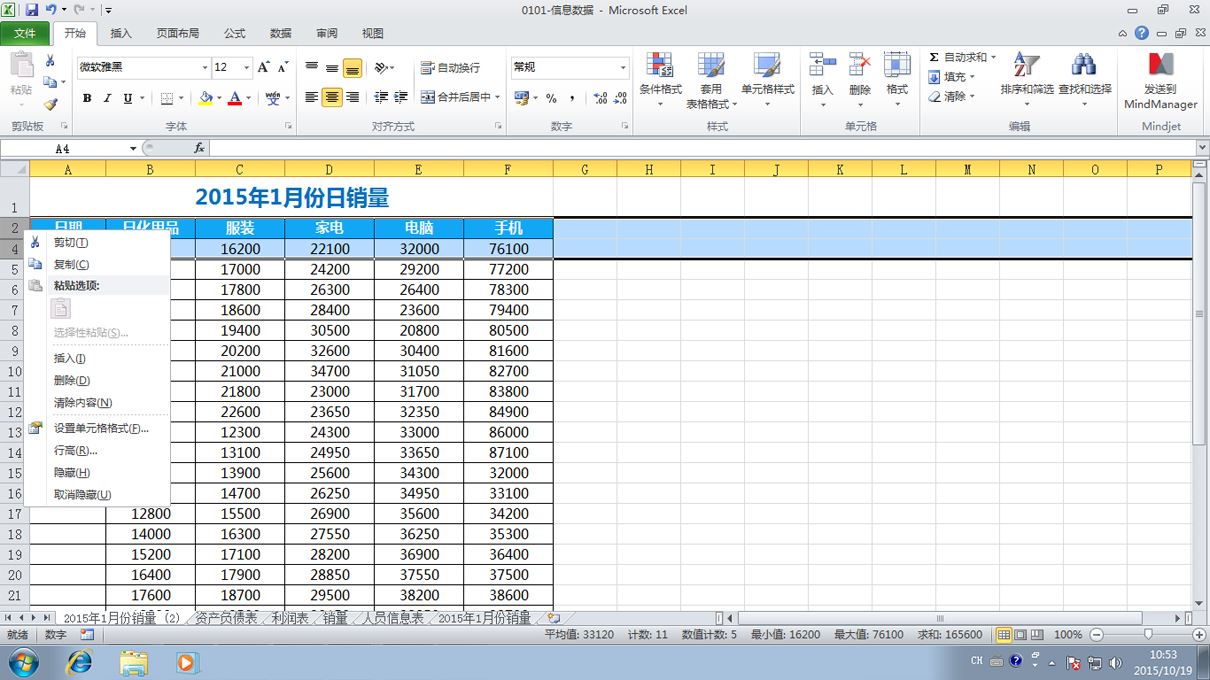The height and width of the screenshot is (680, 1210).
Task: Switch to the 资产负债表 sheet tab
Action: pos(226,619)
